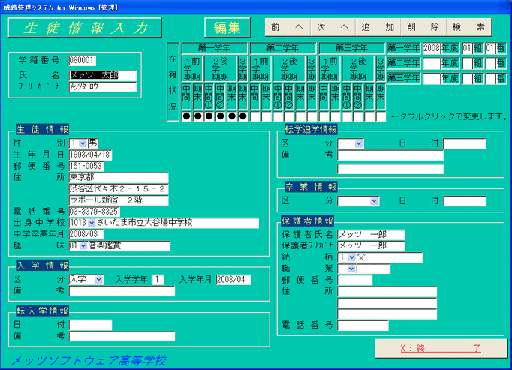Click the third student address line field
This screenshot has height=370, width=512.
tap(119, 200)
